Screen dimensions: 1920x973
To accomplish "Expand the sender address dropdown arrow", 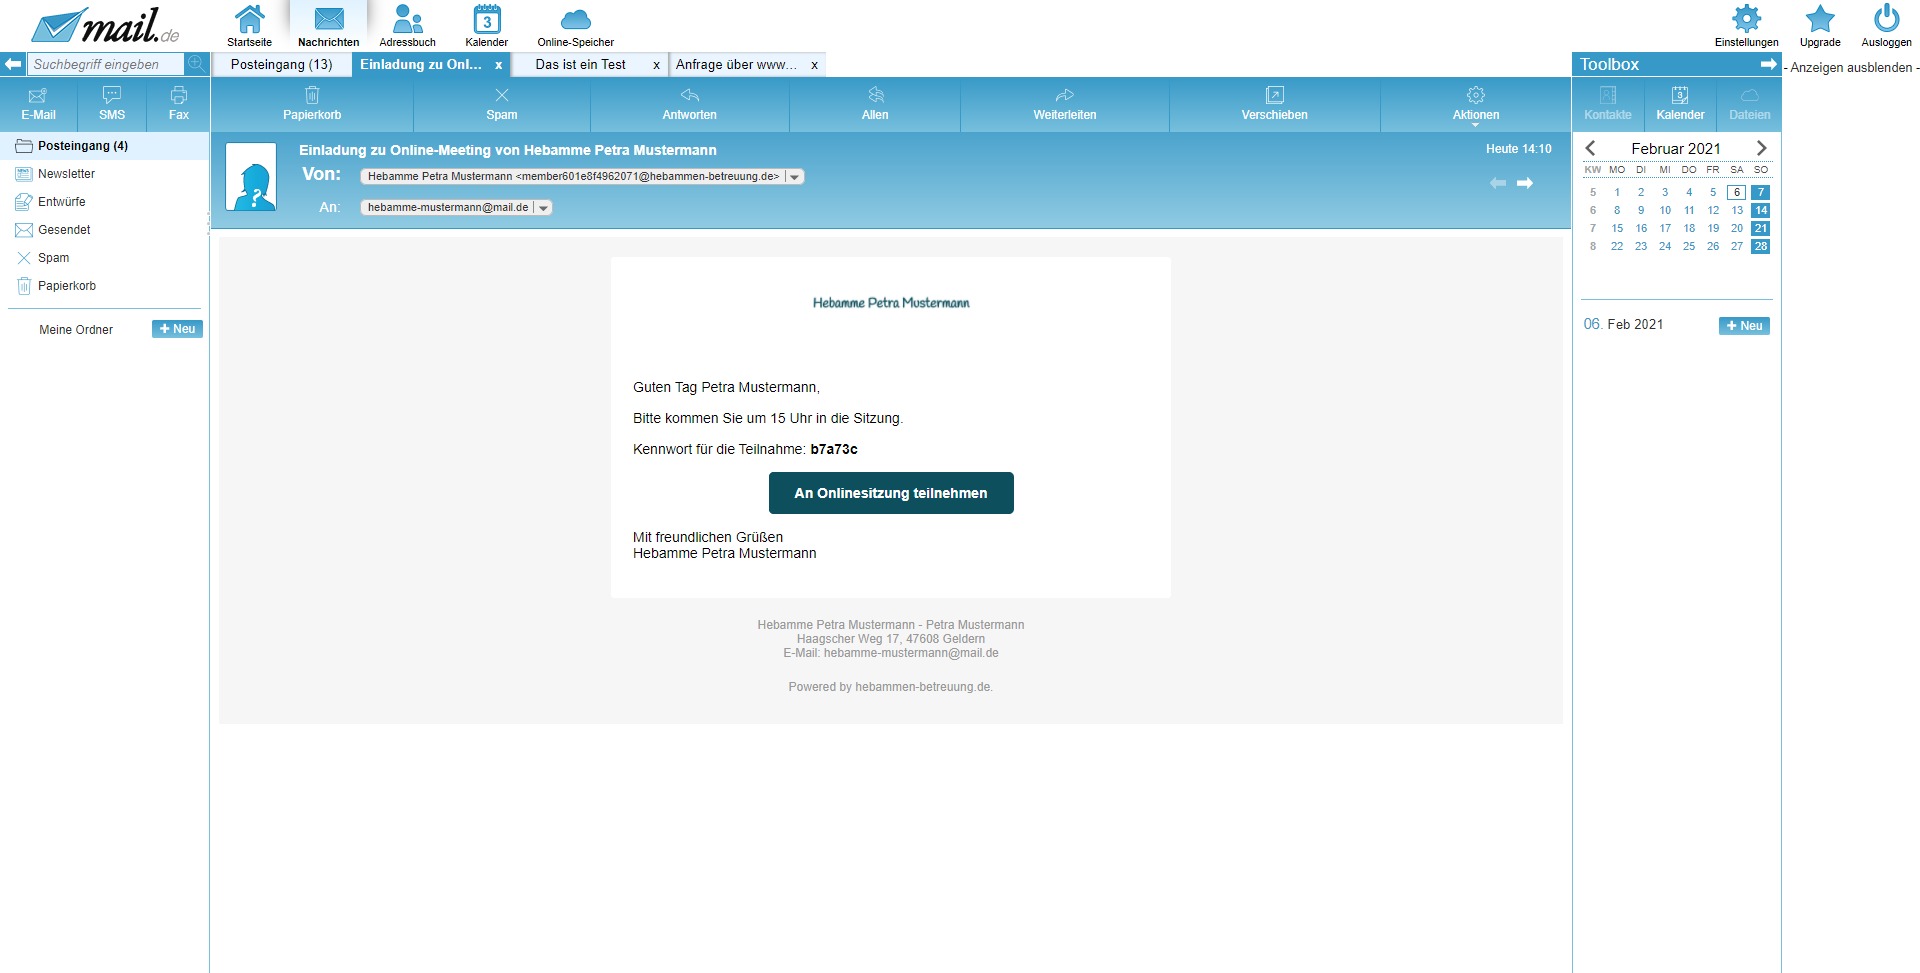I will (x=795, y=177).
